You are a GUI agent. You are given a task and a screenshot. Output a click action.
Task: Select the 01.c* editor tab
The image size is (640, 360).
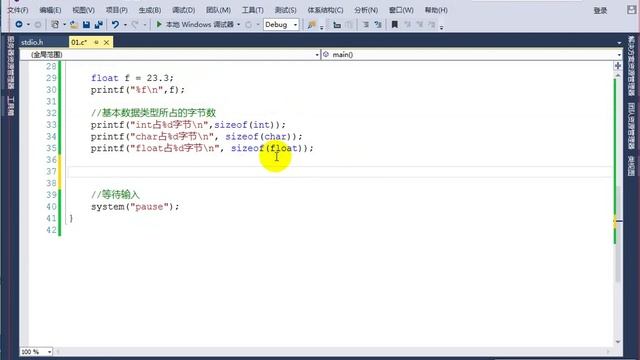[79, 42]
